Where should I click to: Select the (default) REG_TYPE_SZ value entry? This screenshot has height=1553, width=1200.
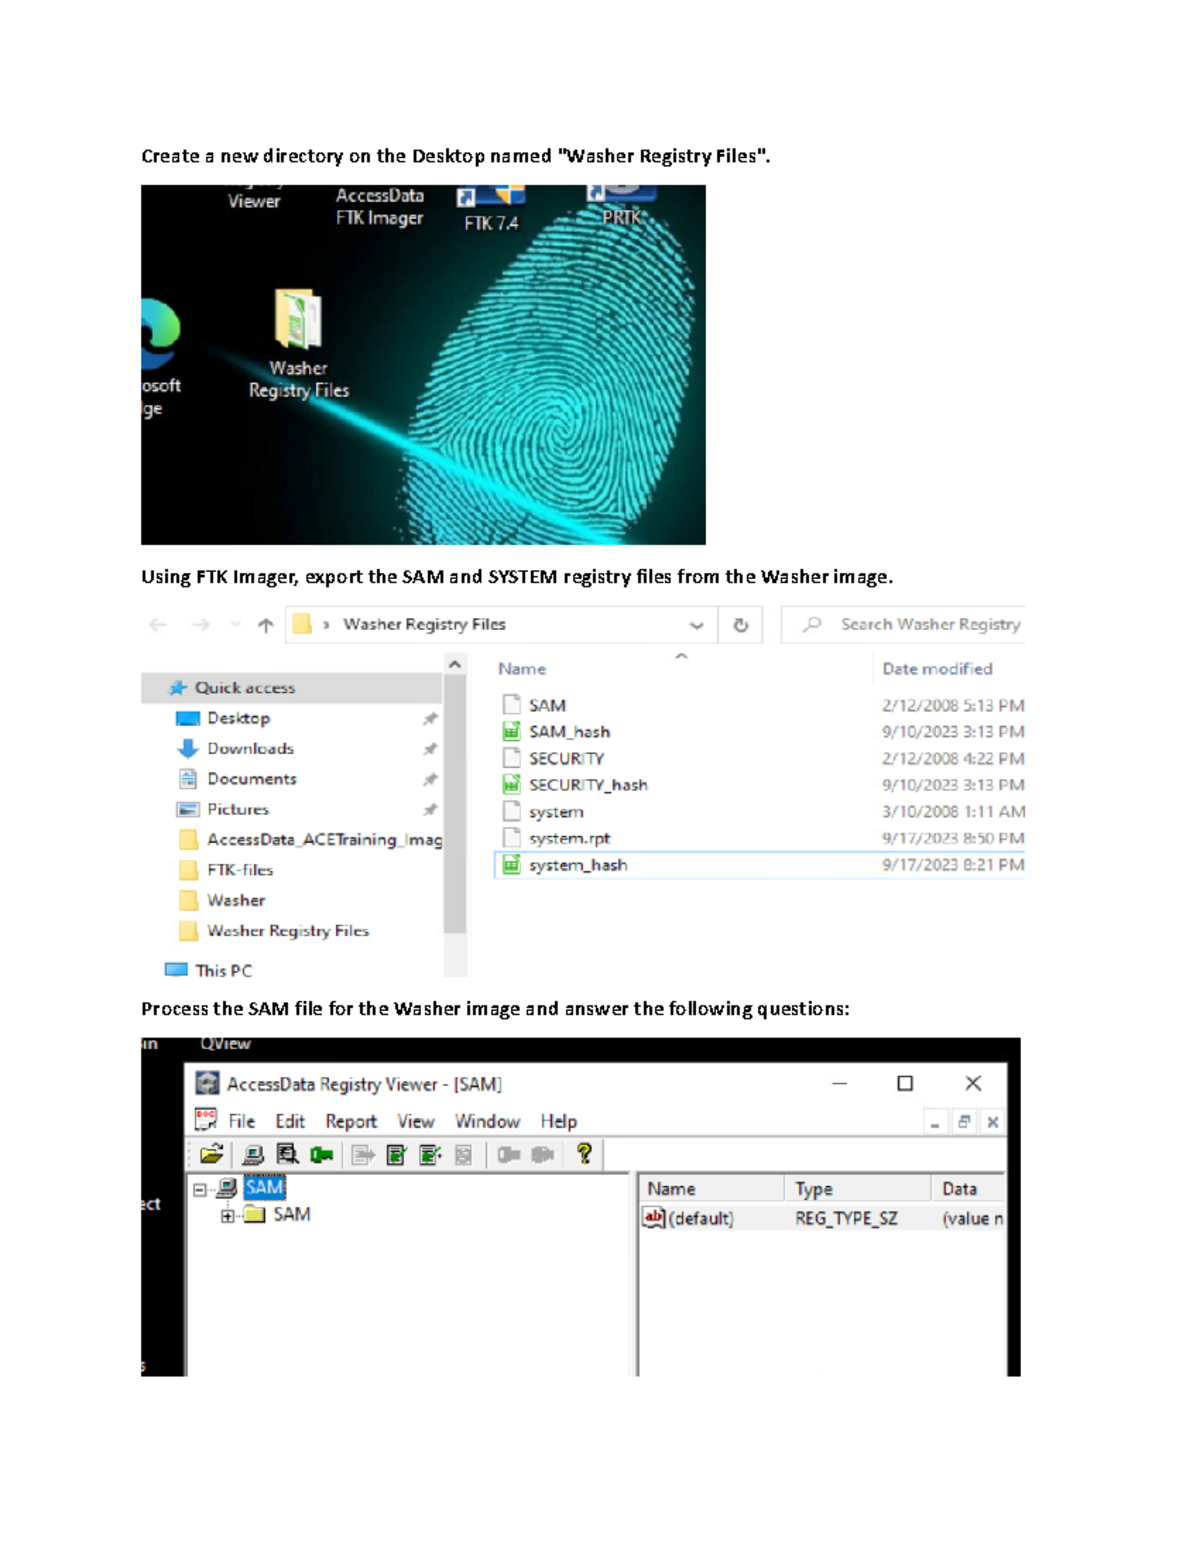click(700, 1218)
